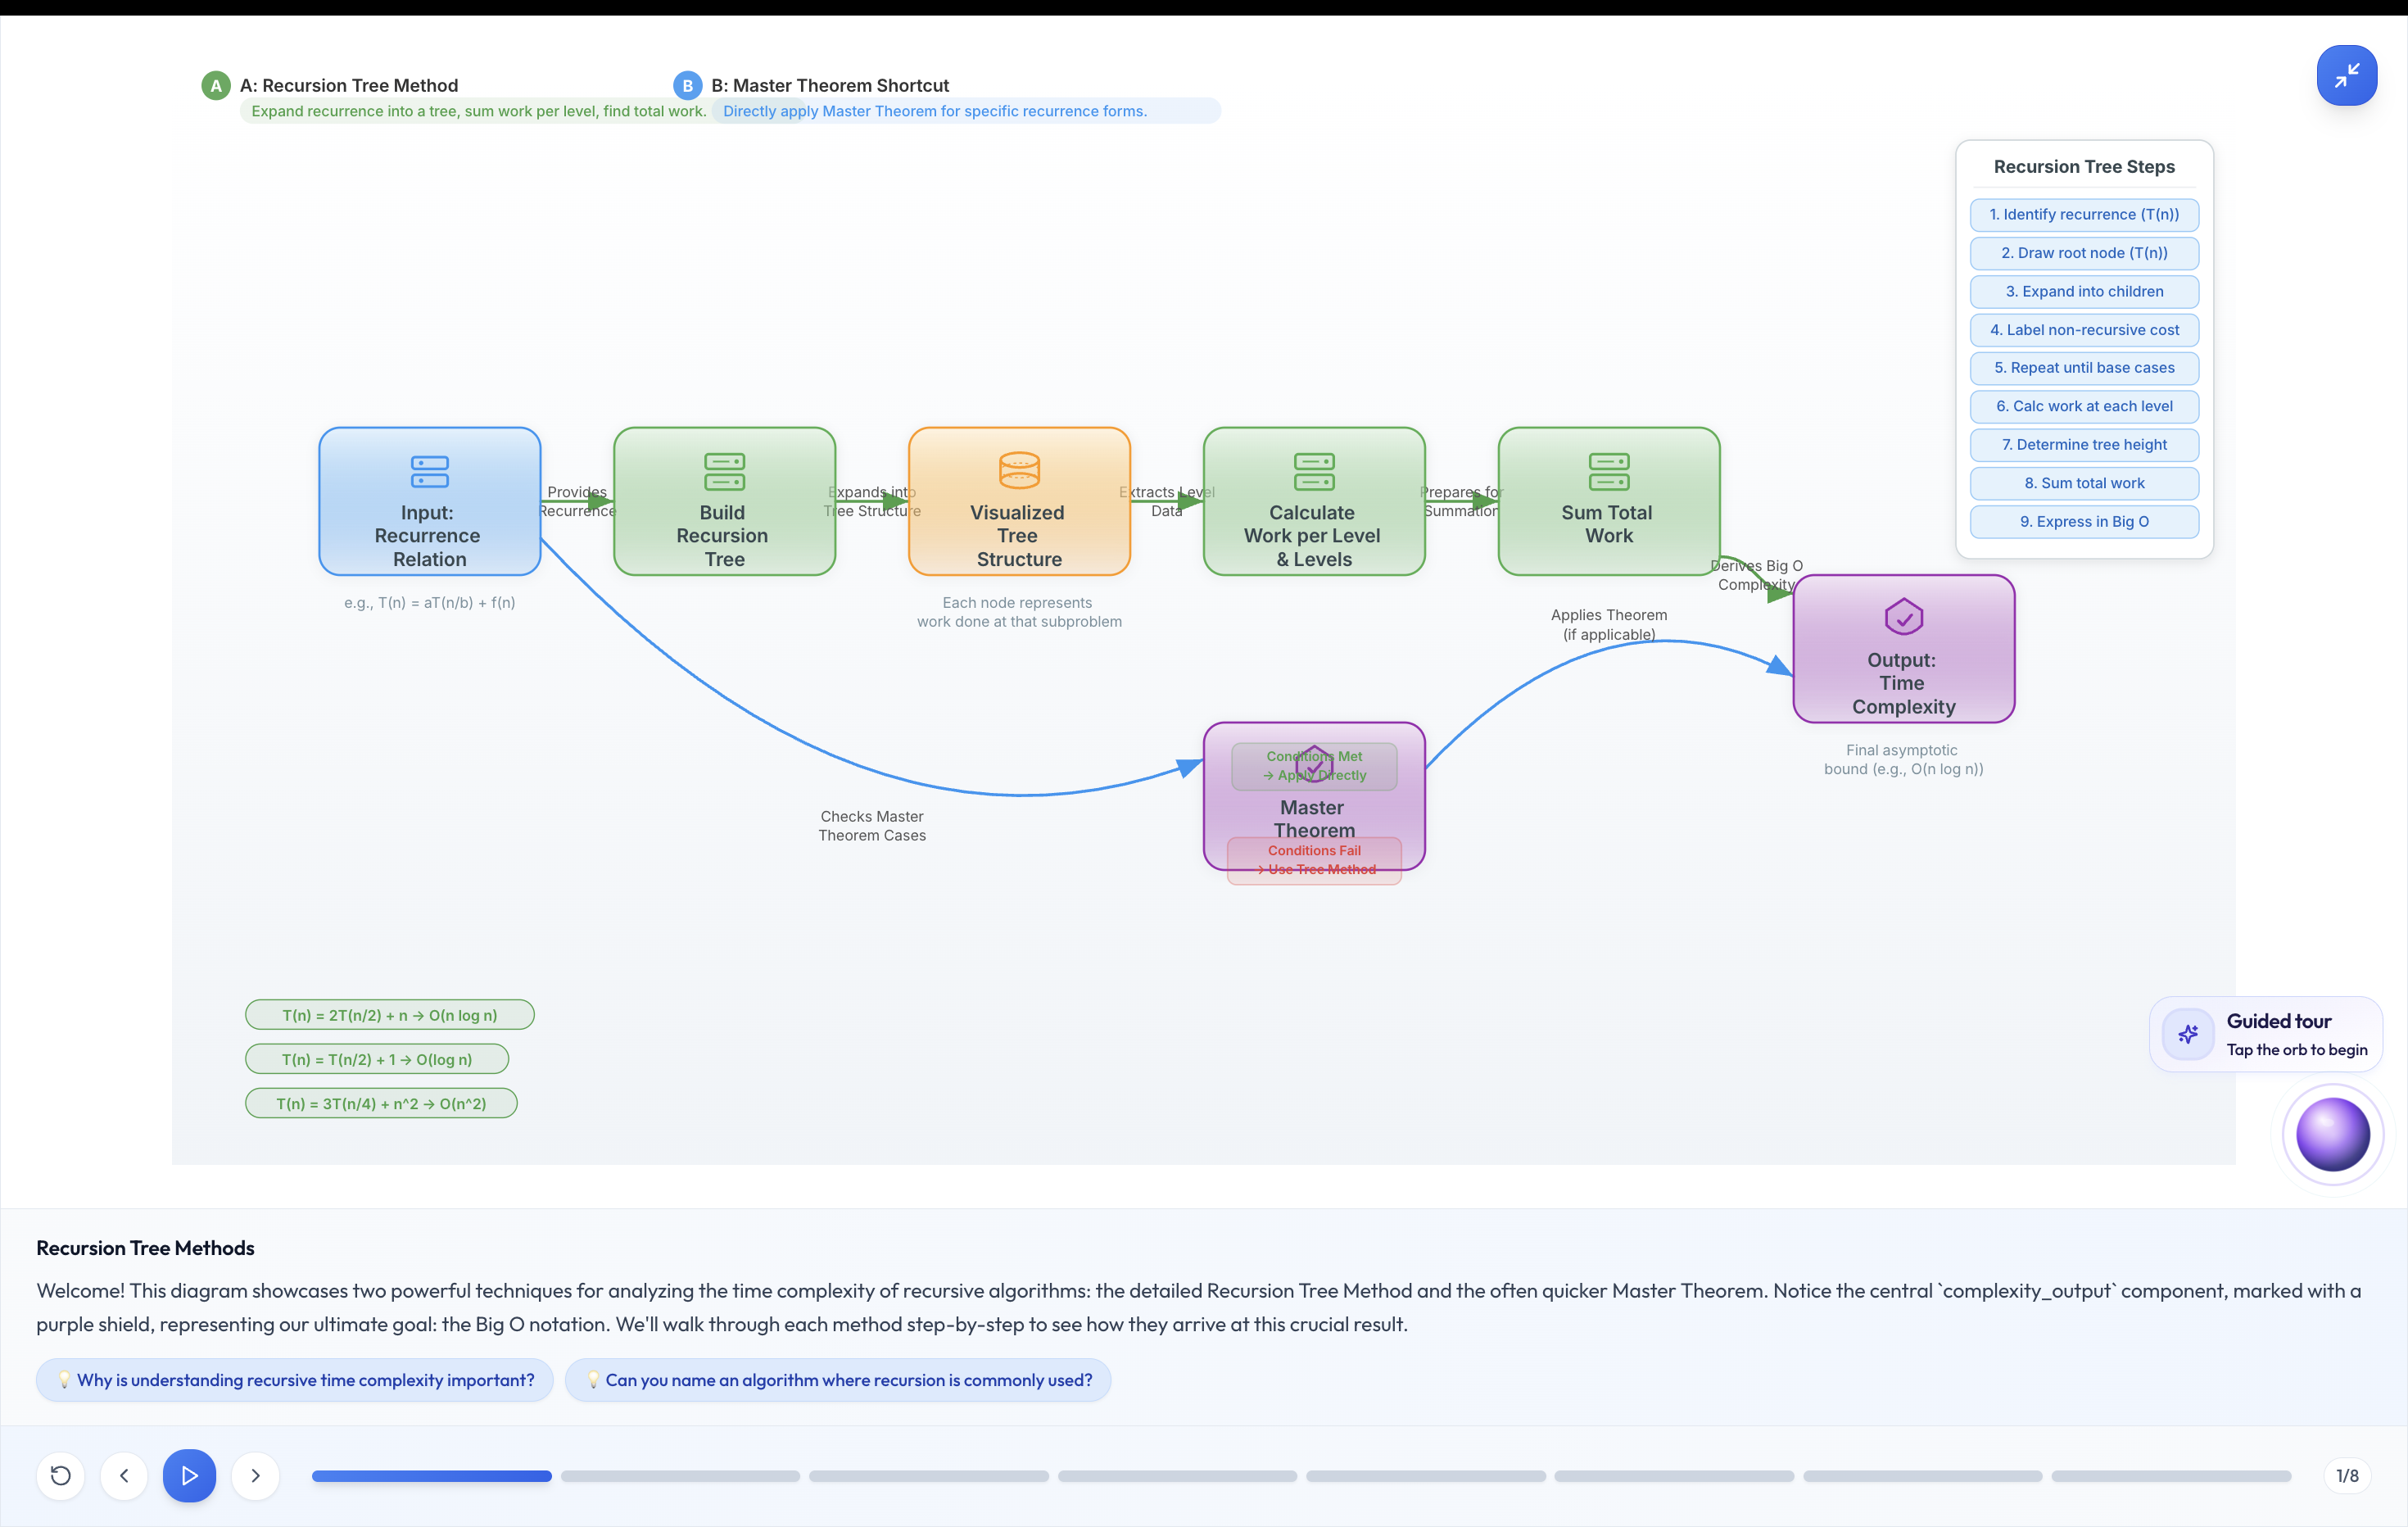Screen dimensions: 2408x1527
Task: Click the restart tour icon
Action: (x=60, y=1475)
